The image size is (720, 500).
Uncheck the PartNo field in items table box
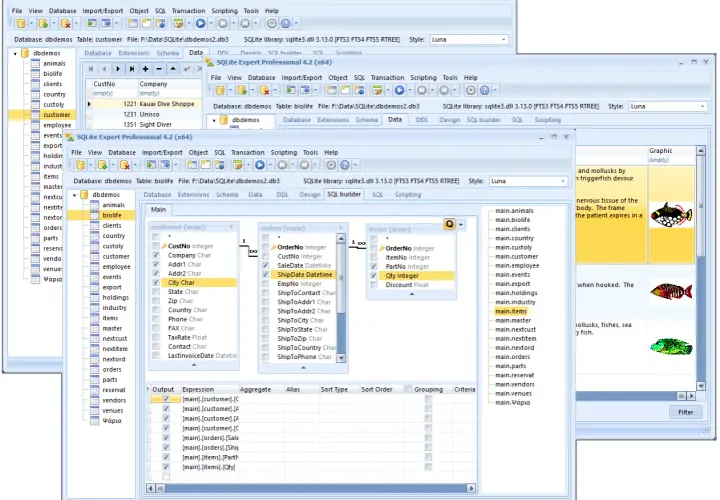click(374, 266)
